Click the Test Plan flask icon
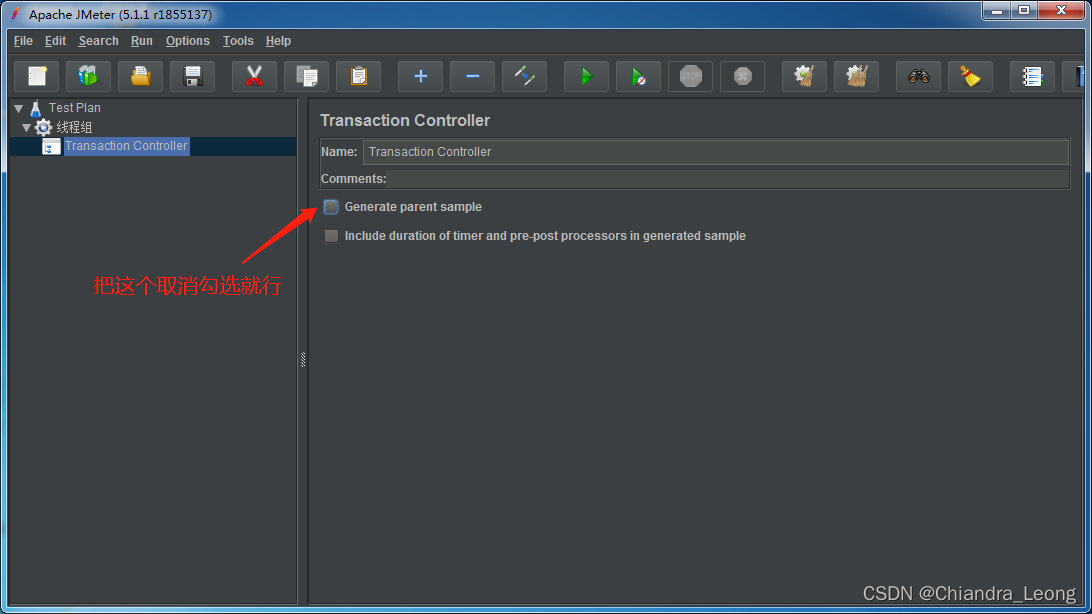This screenshot has width=1092, height=614. coord(36,108)
